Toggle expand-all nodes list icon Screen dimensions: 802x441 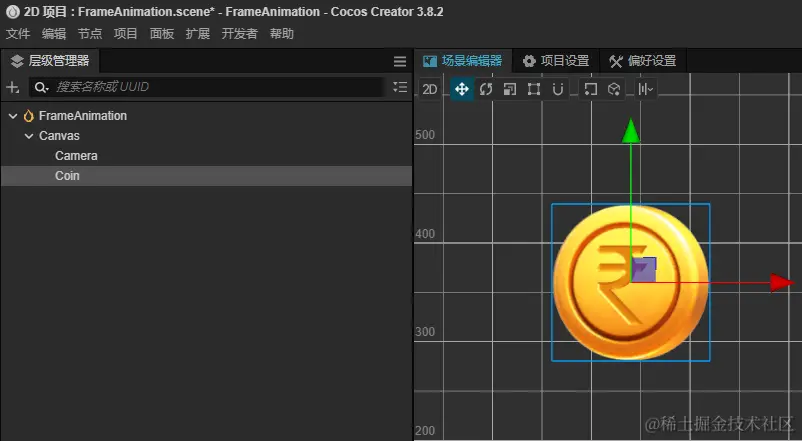(x=400, y=87)
